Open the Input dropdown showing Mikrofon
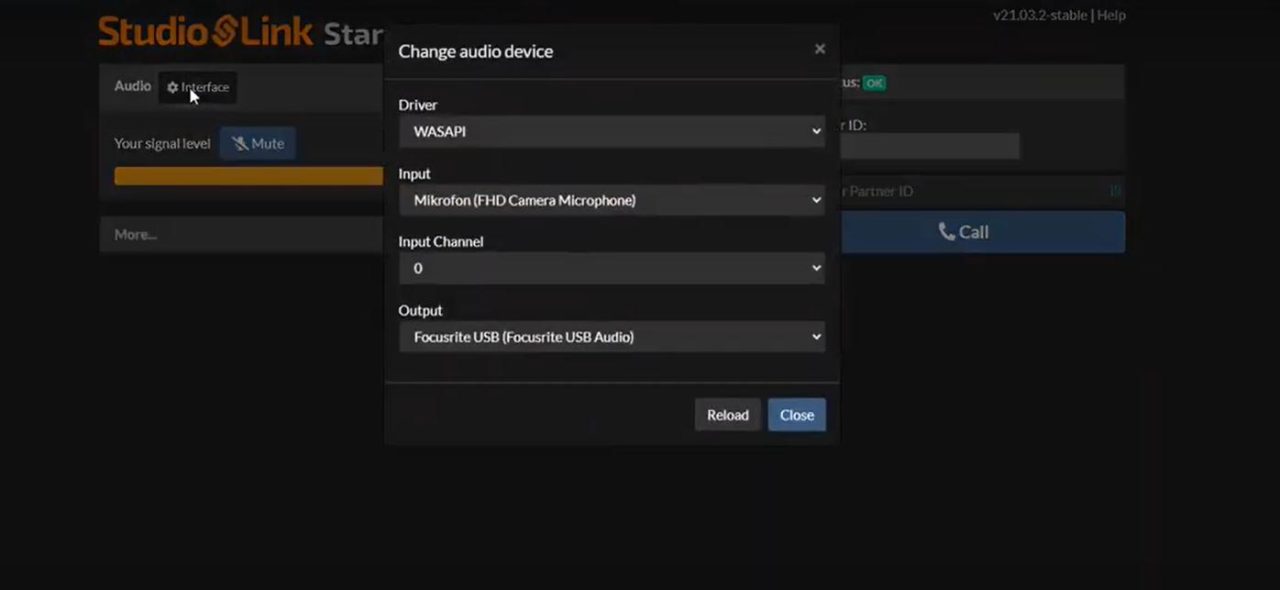Screen dimensions: 1280x590 tap(612, 200)
